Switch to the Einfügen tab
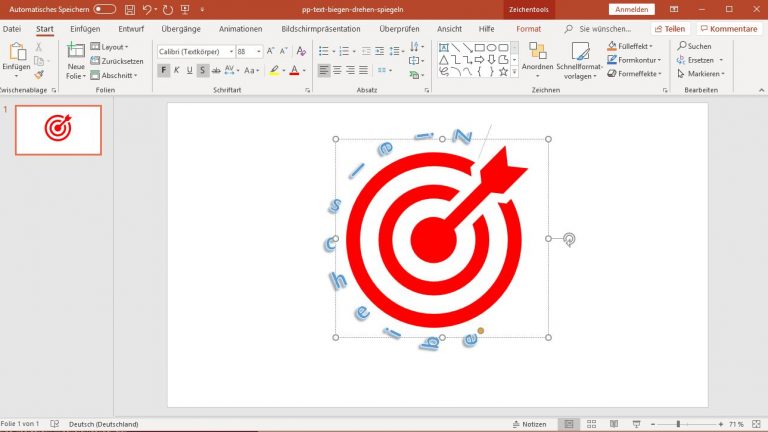This screenshot has width=768, height=432. 85,29
